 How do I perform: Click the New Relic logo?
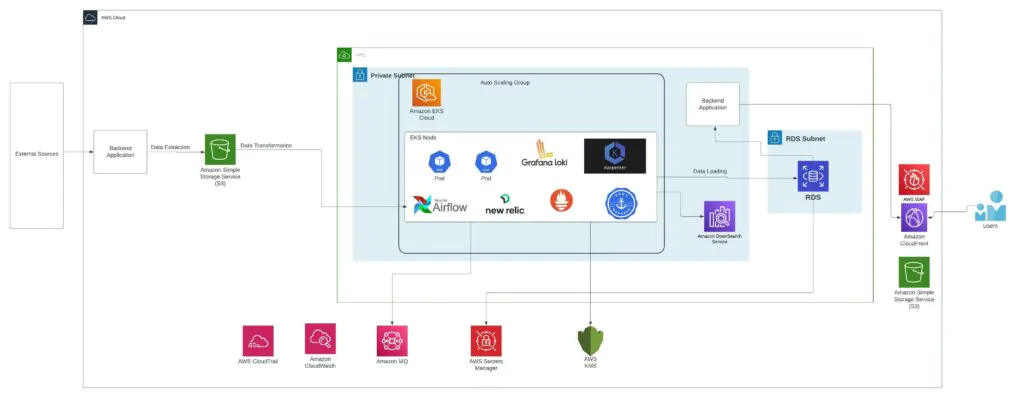[x=505, y=204]
